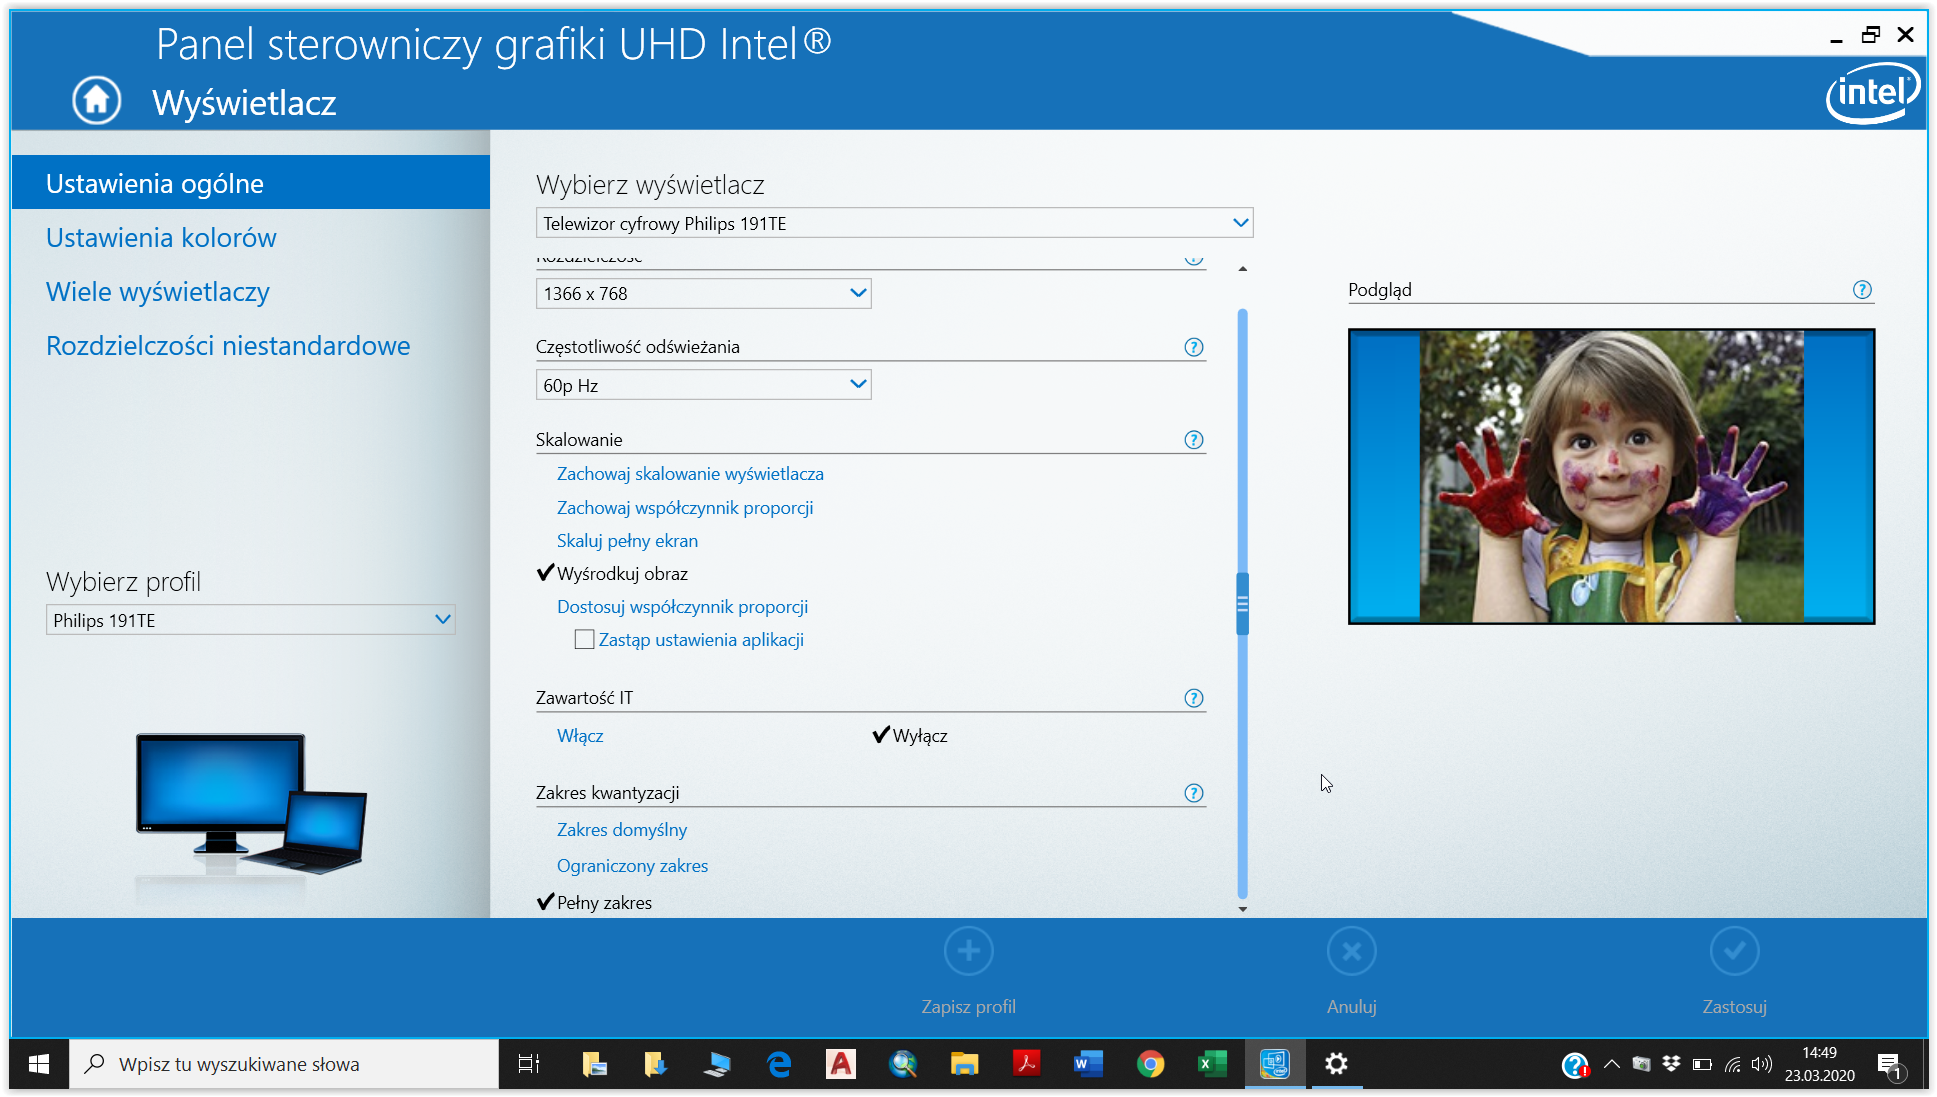
Task: Click the settings scrollbar thumb
Action: click(x=1243, y=604)
